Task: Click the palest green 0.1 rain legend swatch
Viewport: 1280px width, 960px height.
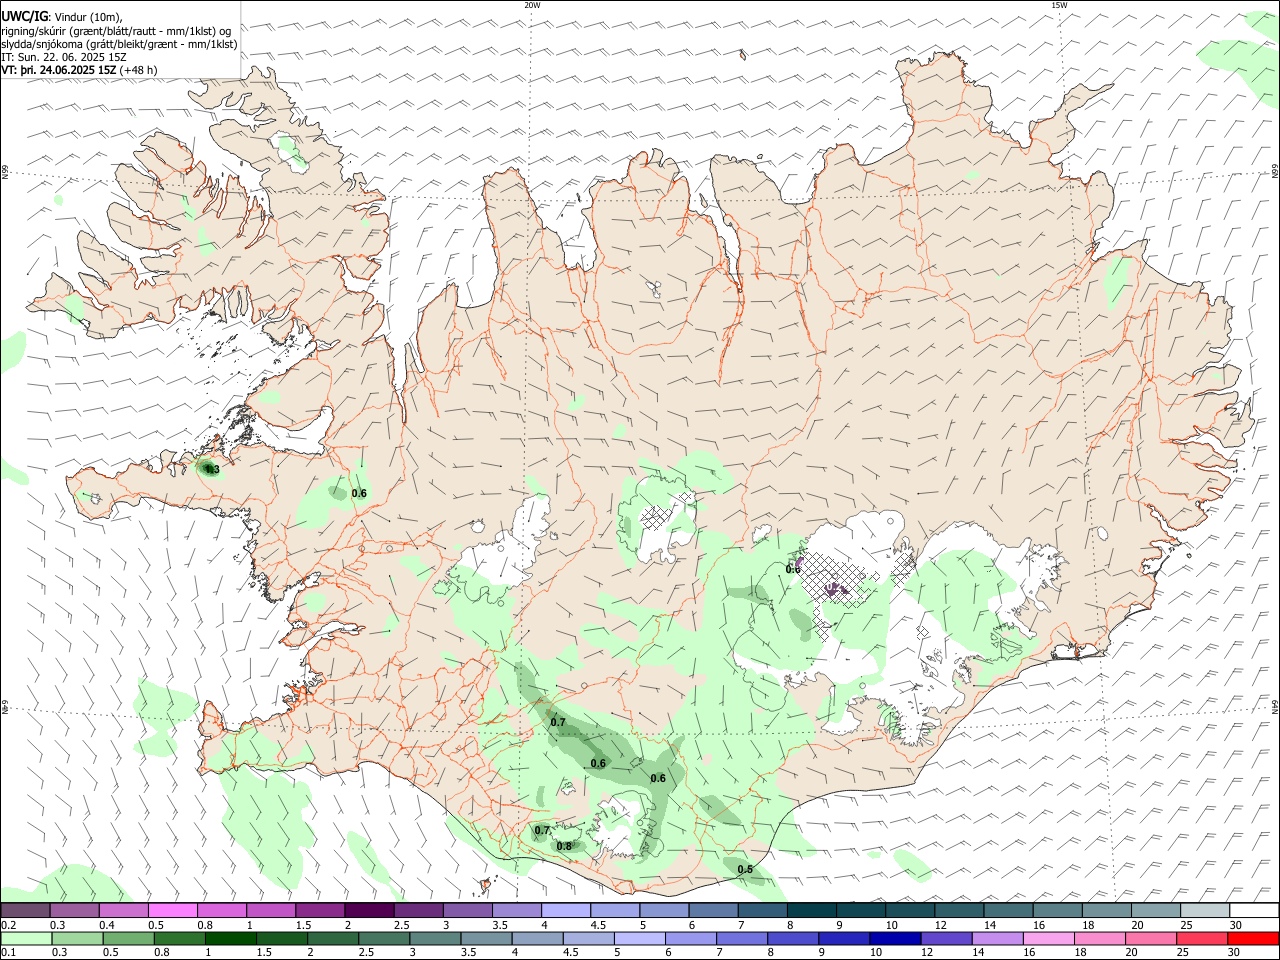Action: click(x=26, y=939)
